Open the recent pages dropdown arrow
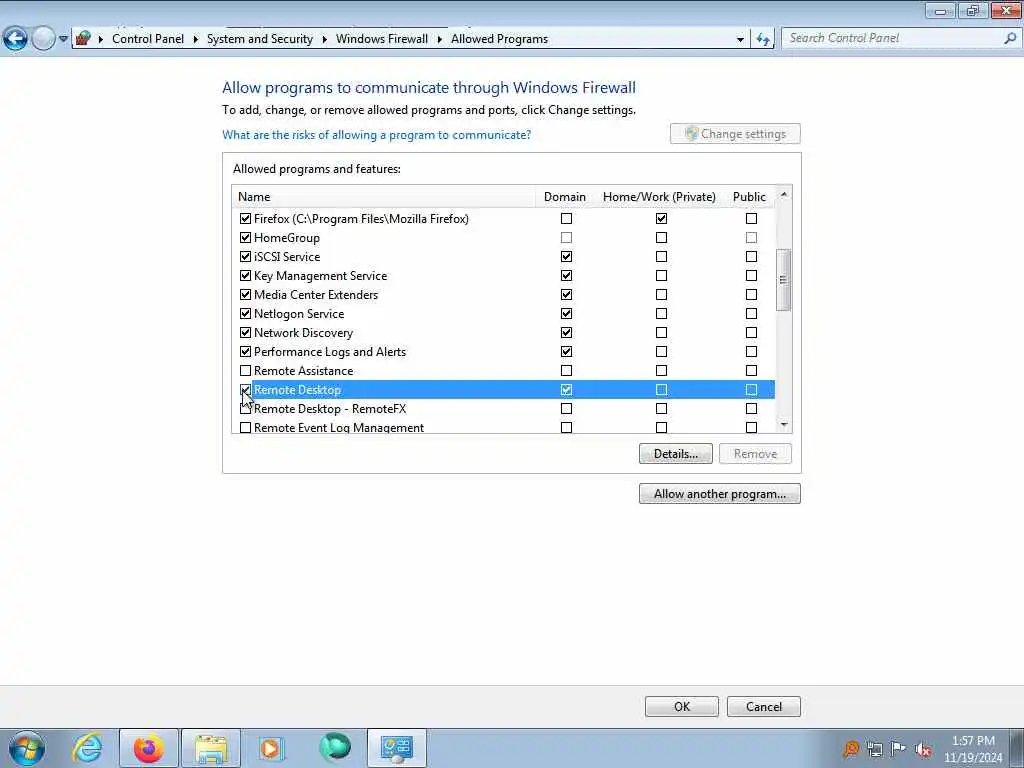Image resolution: width=1024 pixels, height=768 pixels. (x=63, y=39)
